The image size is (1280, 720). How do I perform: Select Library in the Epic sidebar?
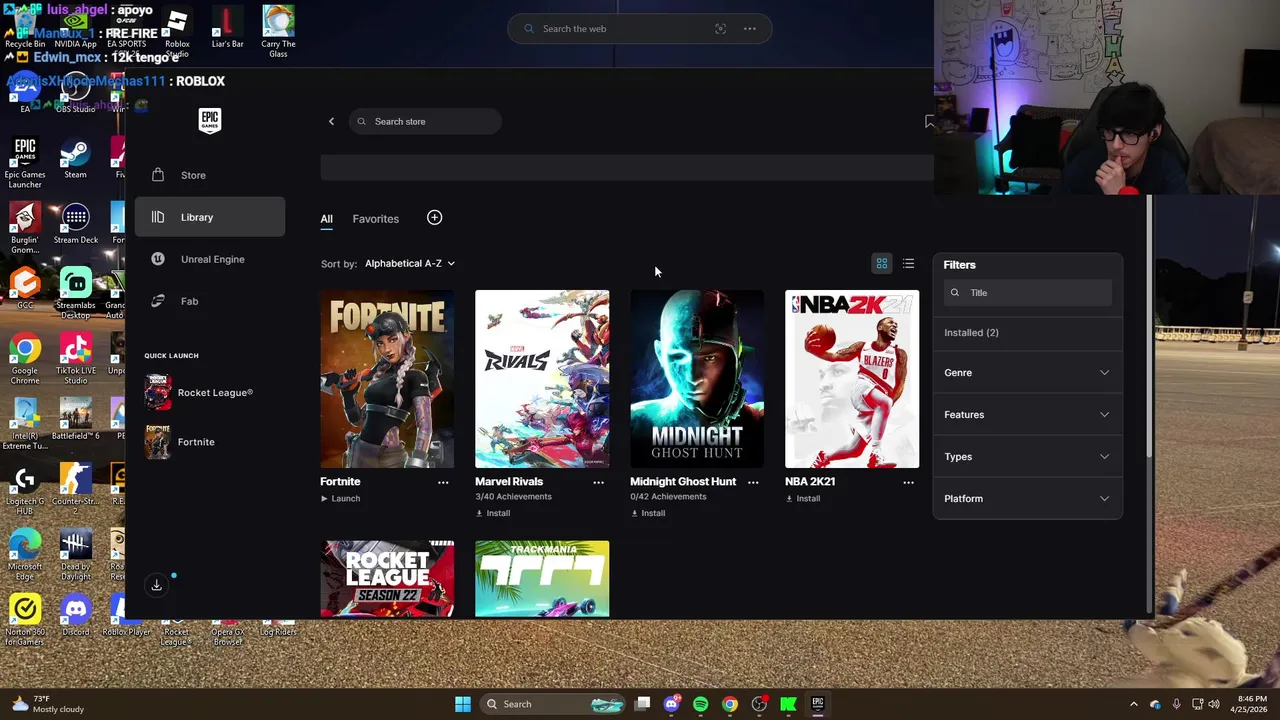(x=210, y=217)
